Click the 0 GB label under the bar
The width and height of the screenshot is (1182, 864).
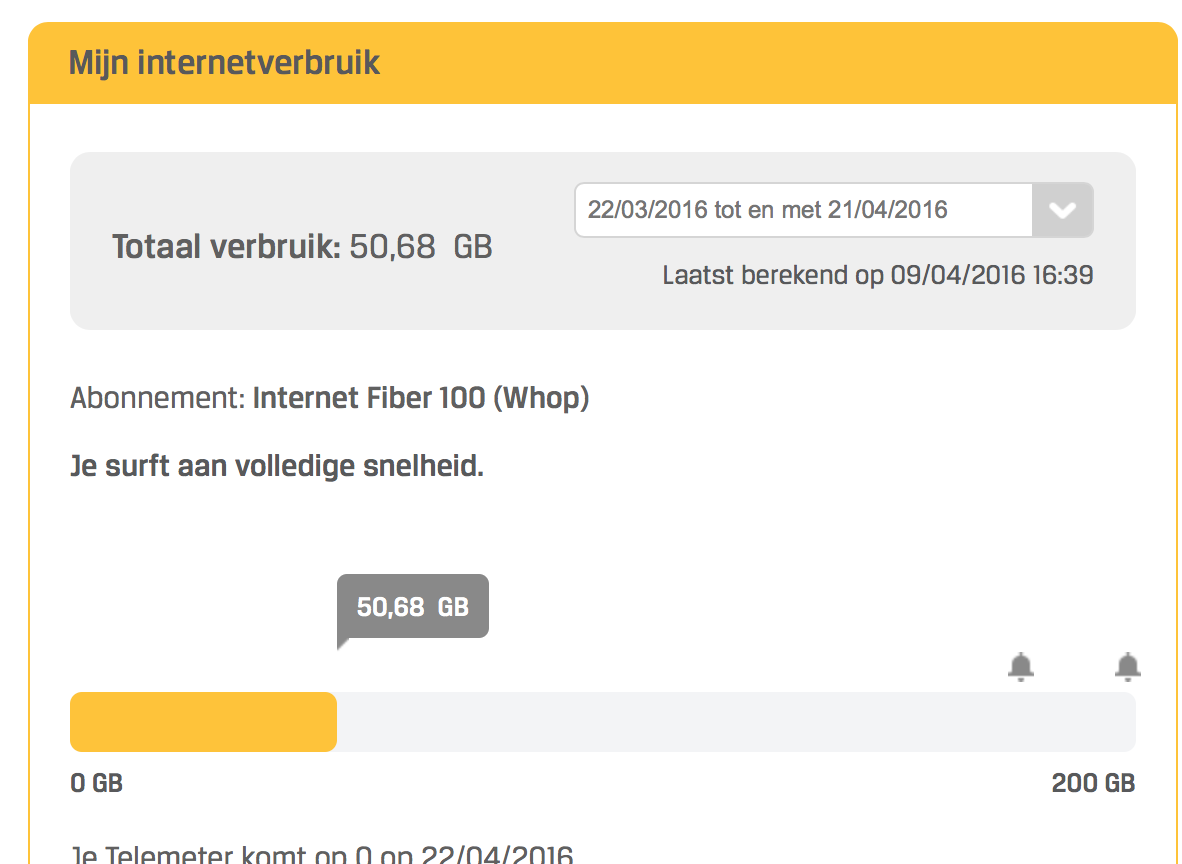tap(96, 783)
